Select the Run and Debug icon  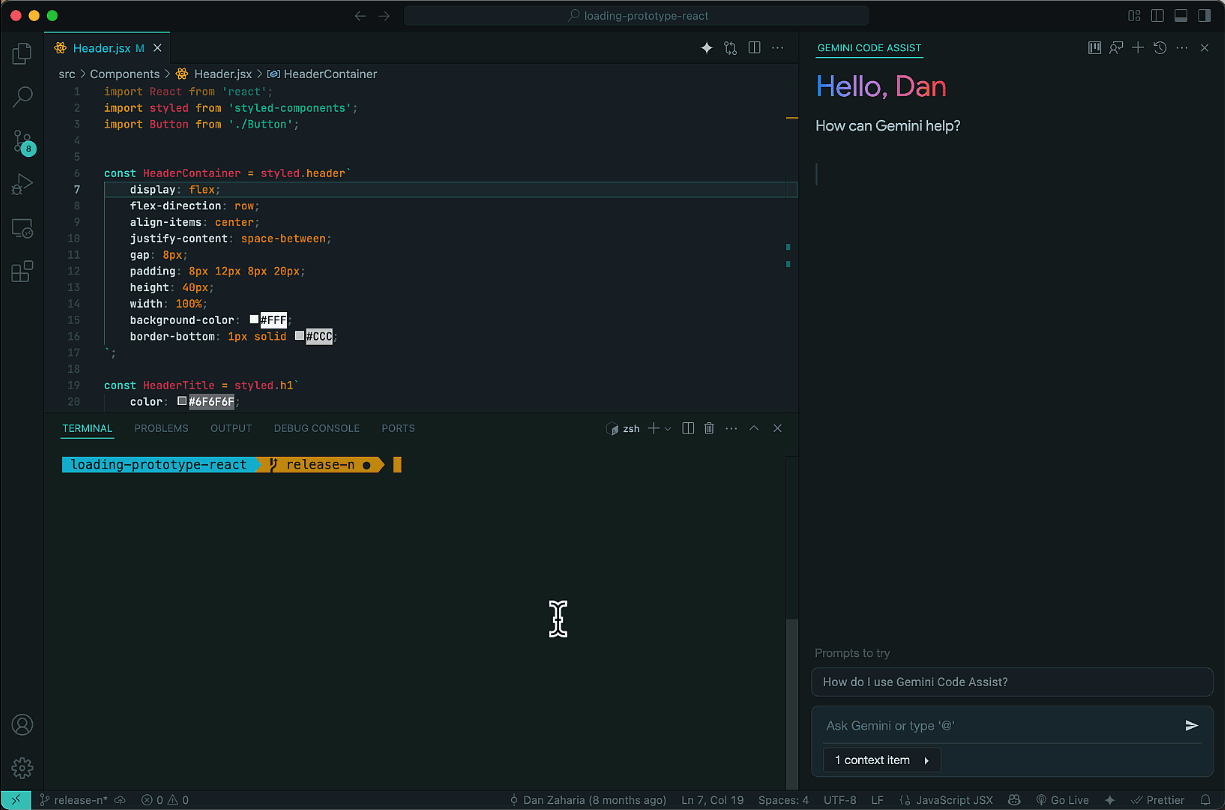click(x=22, y=184)
